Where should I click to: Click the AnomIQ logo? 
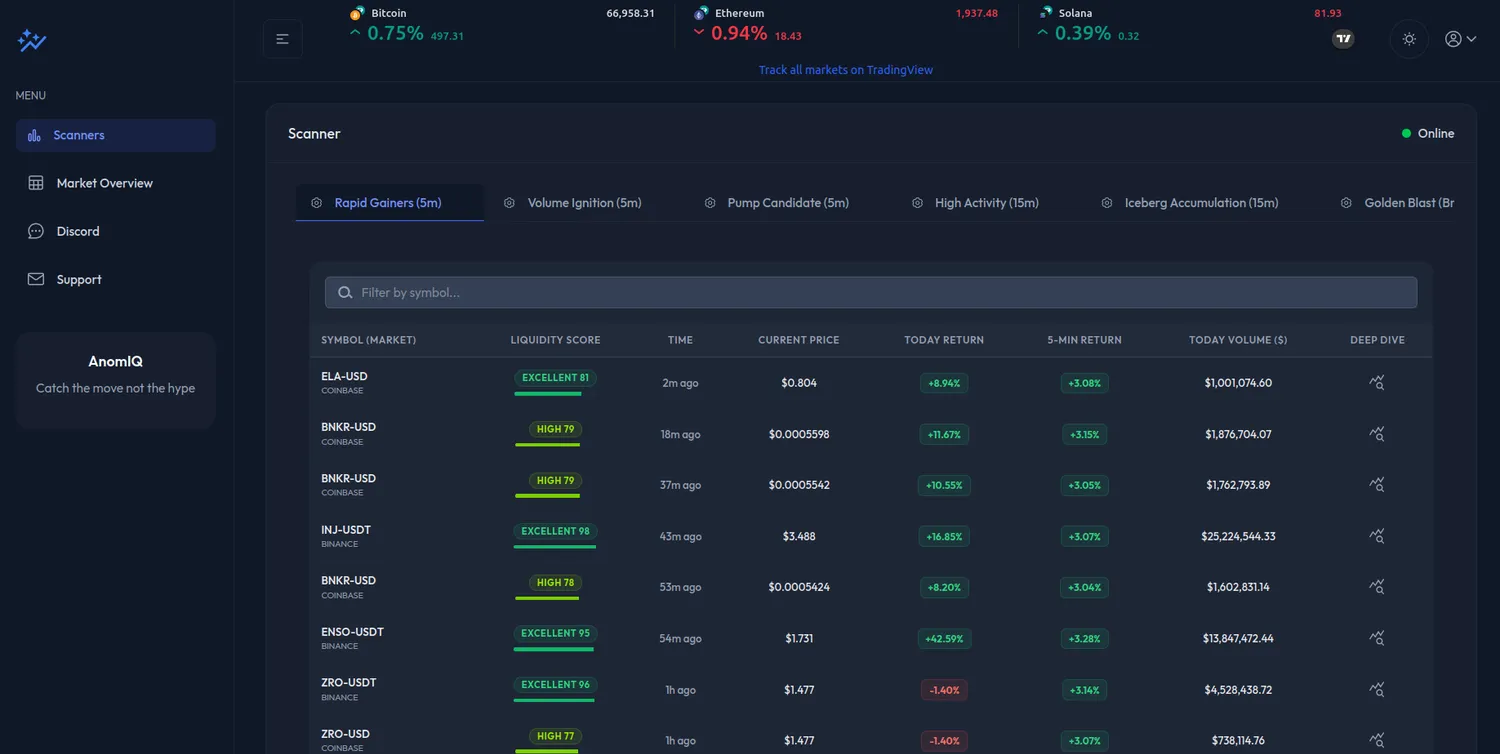tap(32, 40)
